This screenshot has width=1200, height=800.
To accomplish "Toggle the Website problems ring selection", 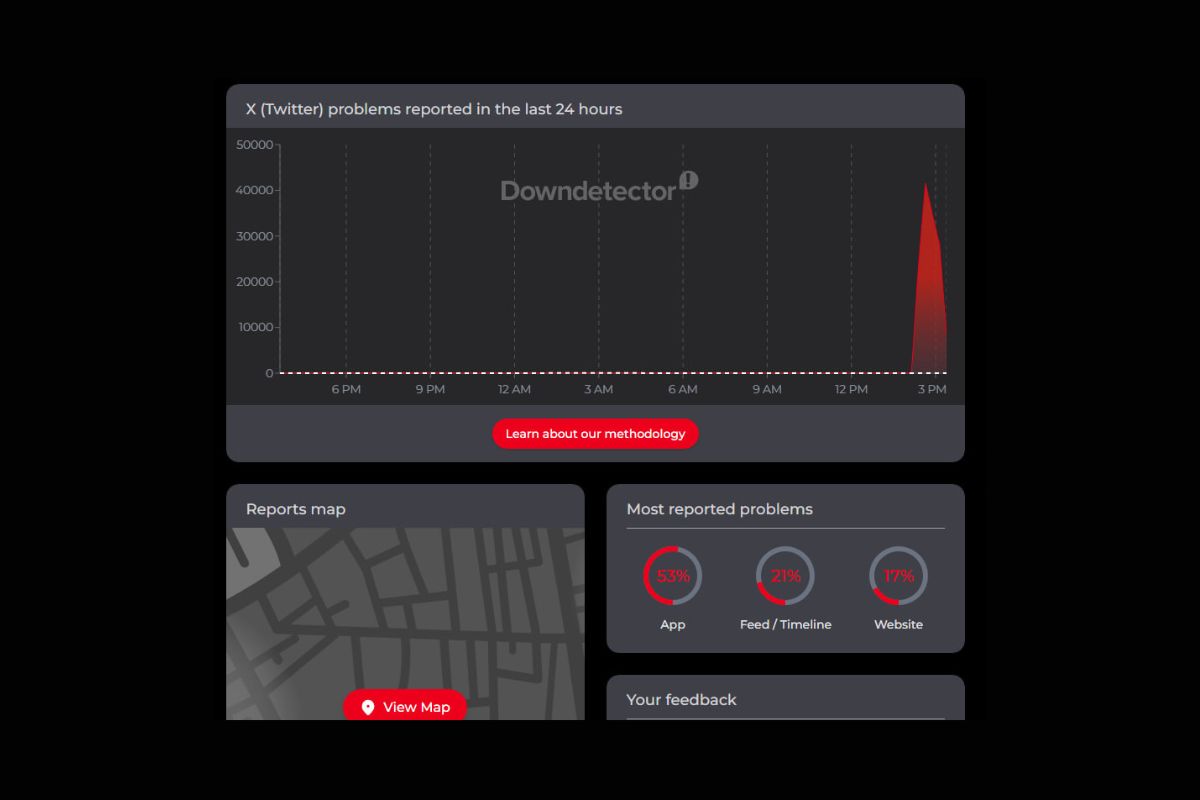I will 899,576.
